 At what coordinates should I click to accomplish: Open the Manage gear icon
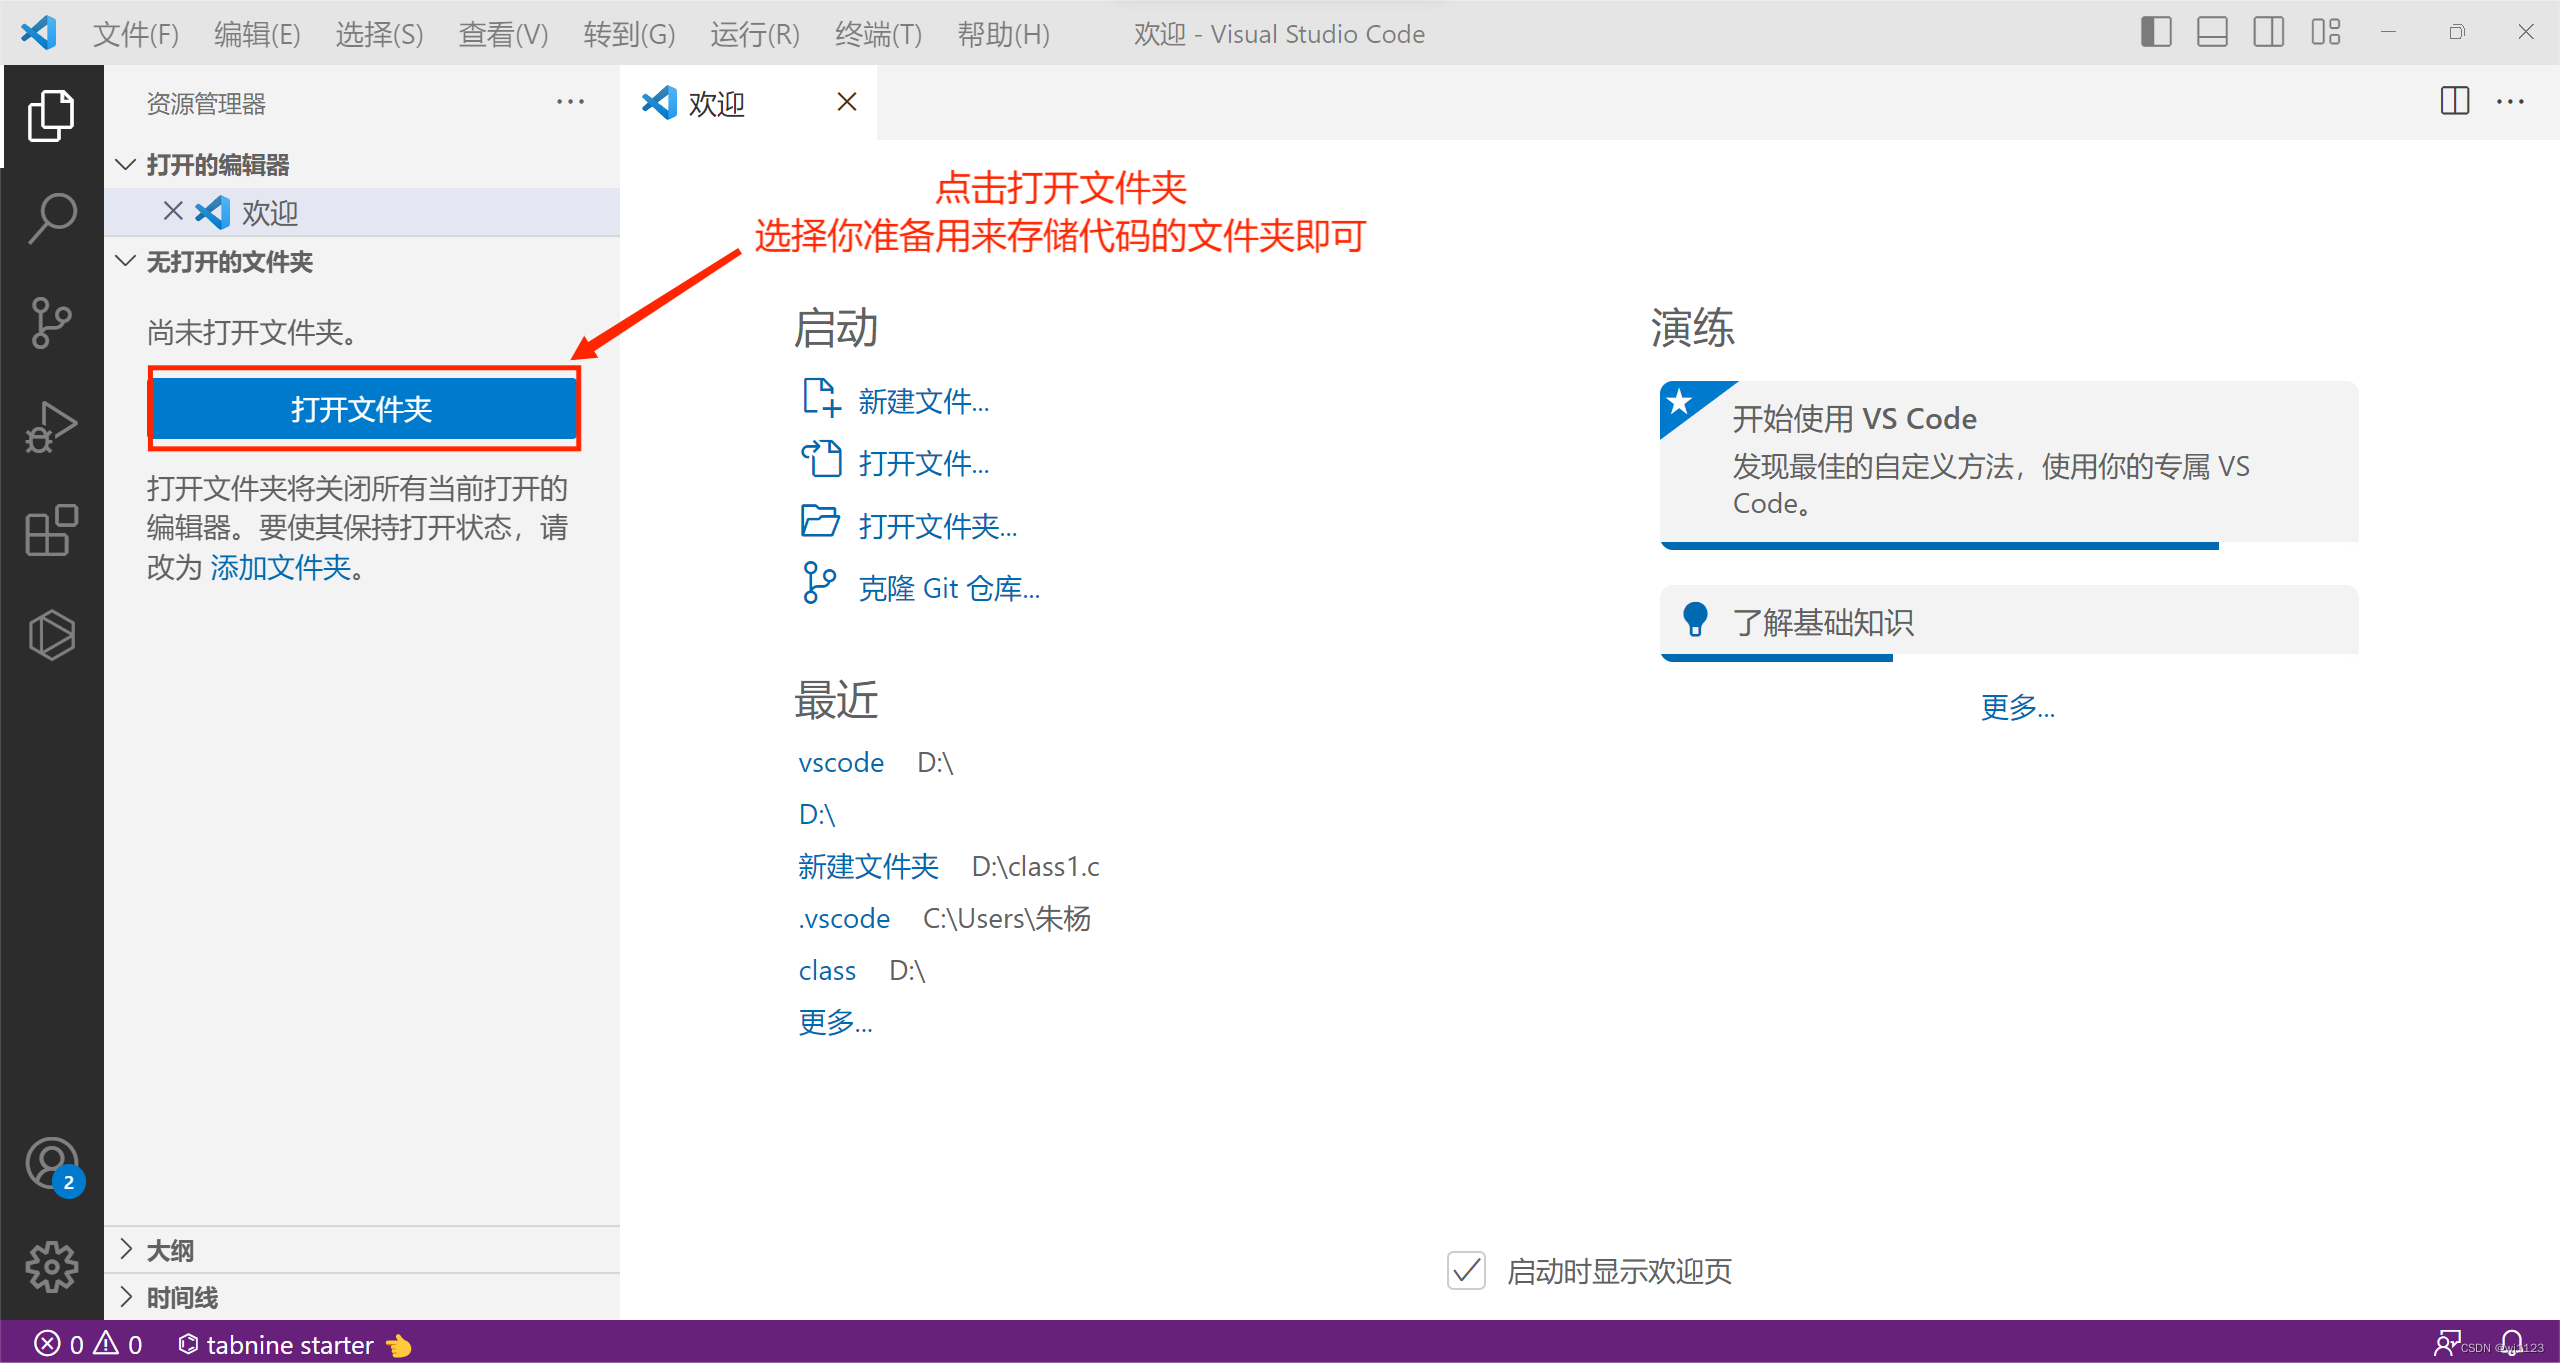52,1267
